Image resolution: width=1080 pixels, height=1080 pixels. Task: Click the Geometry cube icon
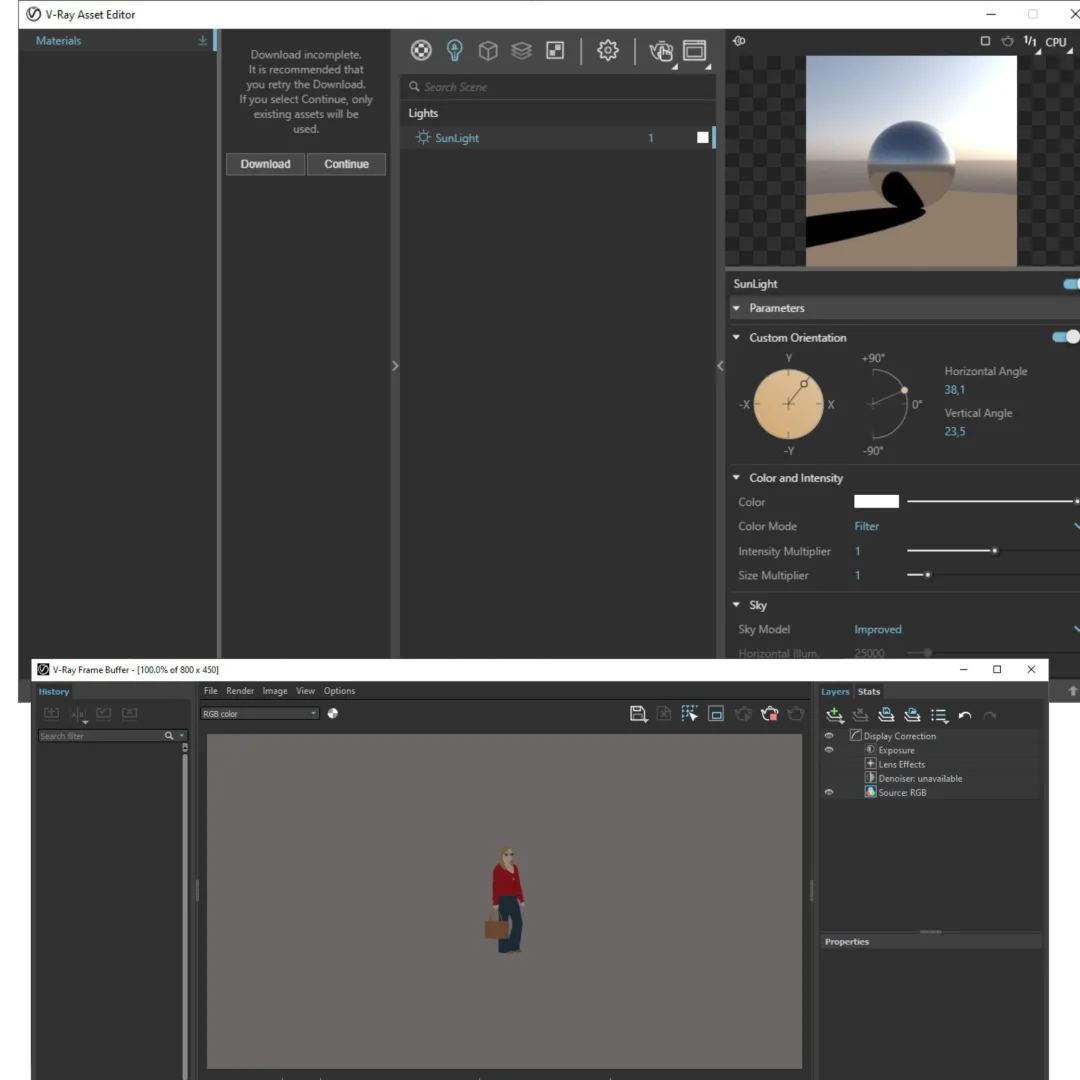pos(488,51)
